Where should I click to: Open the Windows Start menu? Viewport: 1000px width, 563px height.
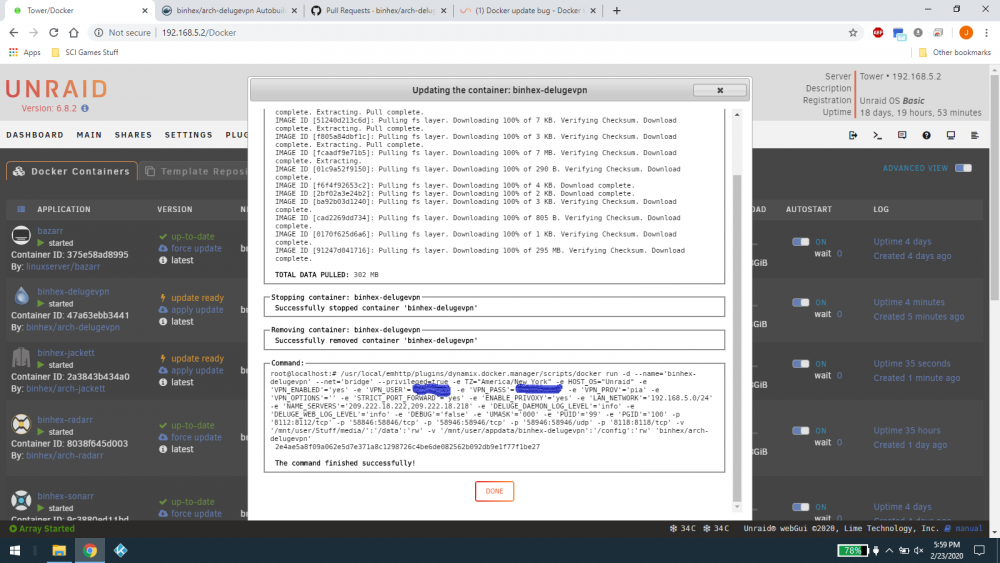click(15, 550)
